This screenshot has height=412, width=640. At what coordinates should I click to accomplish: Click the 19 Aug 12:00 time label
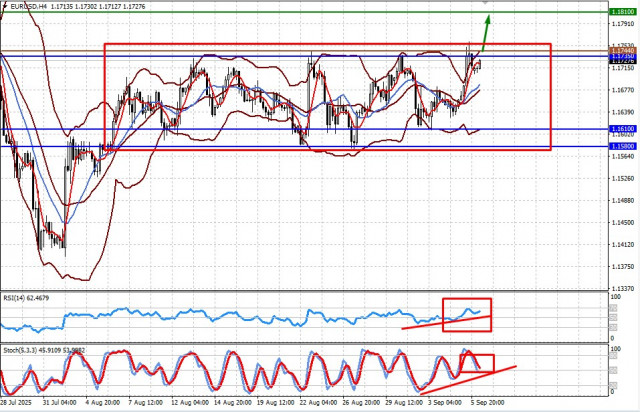pos(276,403)
